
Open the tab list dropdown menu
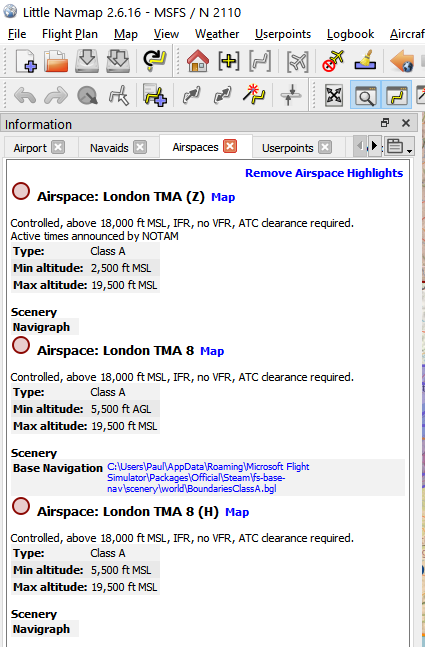(399, 146)
